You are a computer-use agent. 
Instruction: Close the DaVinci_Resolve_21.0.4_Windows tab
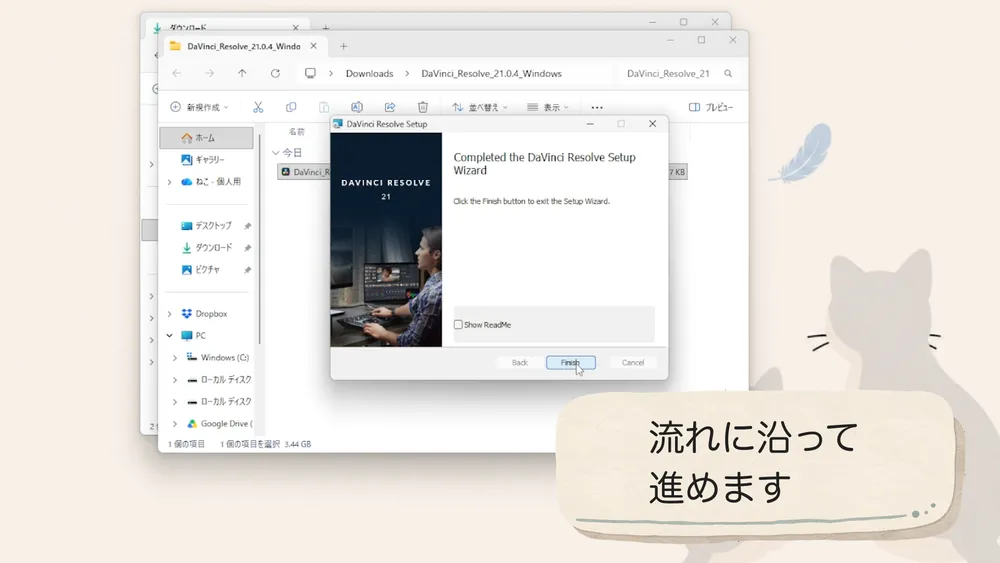tap(313, 46)
